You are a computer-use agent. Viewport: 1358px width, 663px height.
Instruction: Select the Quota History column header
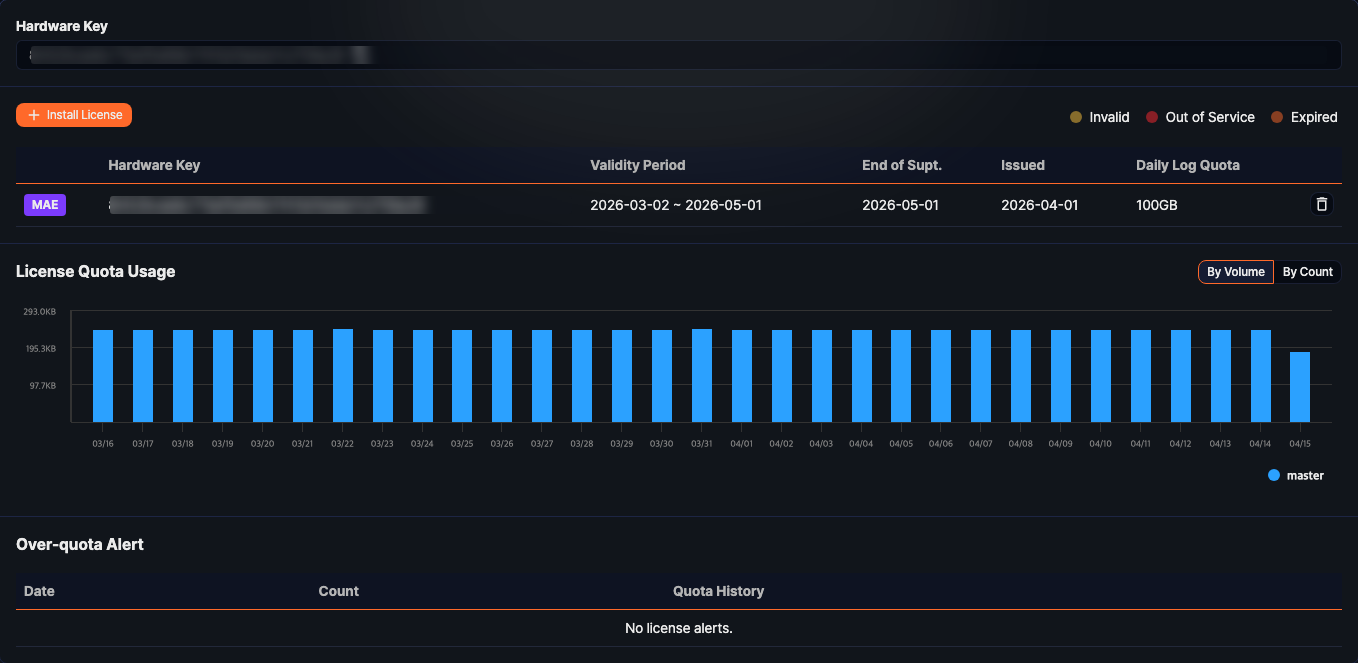point(718,591)
